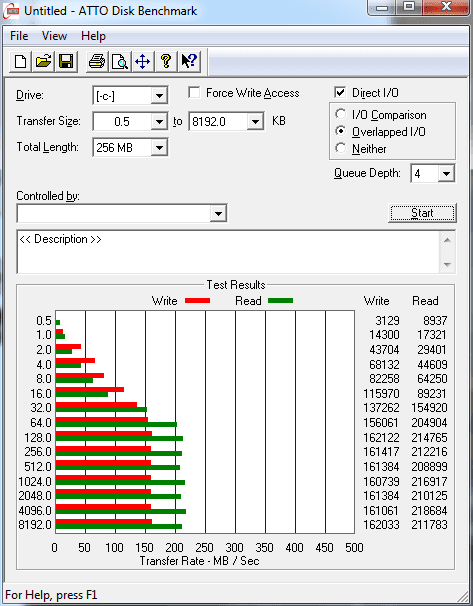Open the Drive dropdown showing [-c-]
This screenshot has width=473, height=606.
coord(159,96)
